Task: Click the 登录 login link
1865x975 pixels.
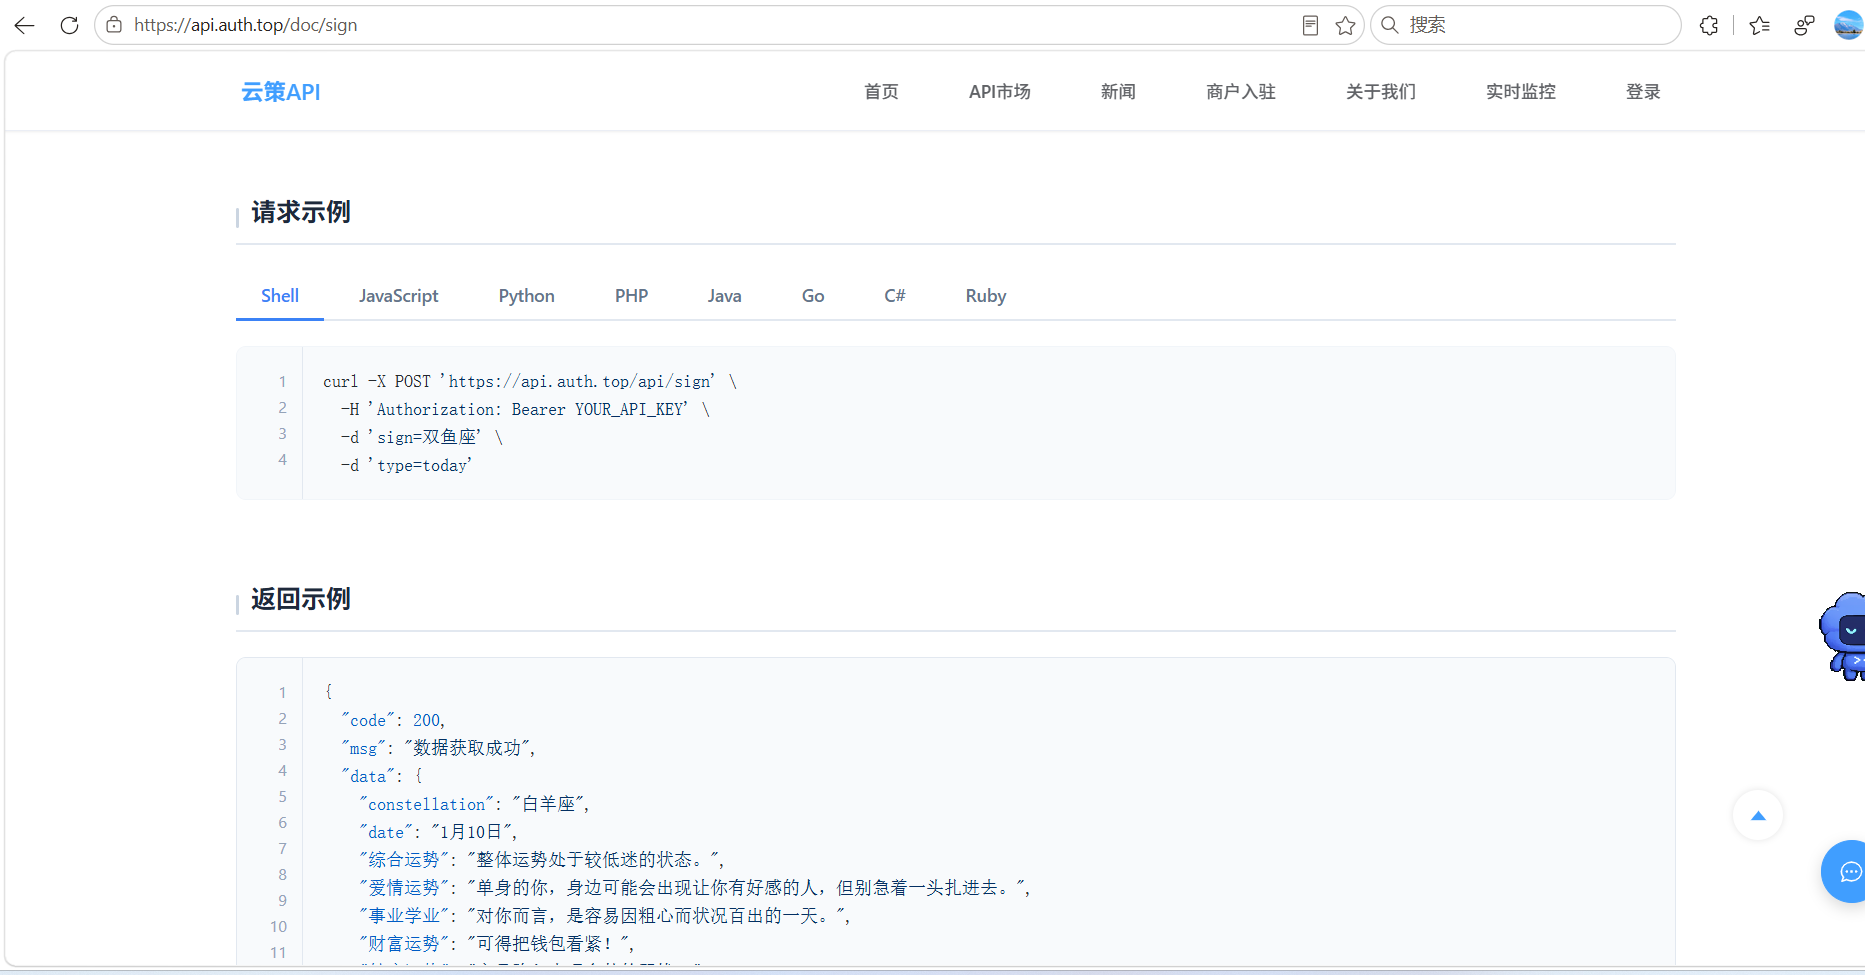Action: tap(1643, 92)
